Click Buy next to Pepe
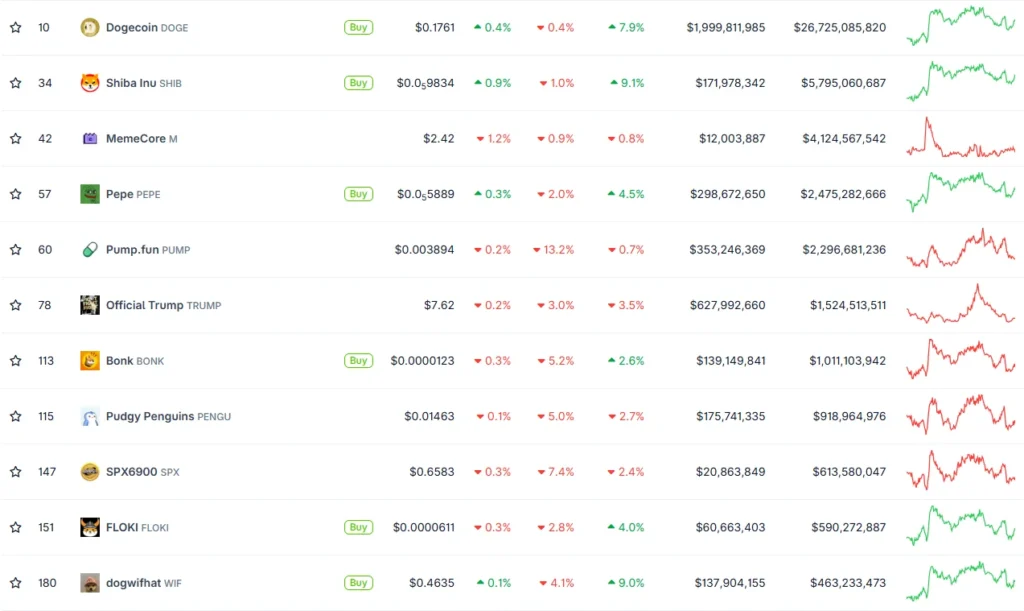 pyautogui.click(x=359, y=194)
